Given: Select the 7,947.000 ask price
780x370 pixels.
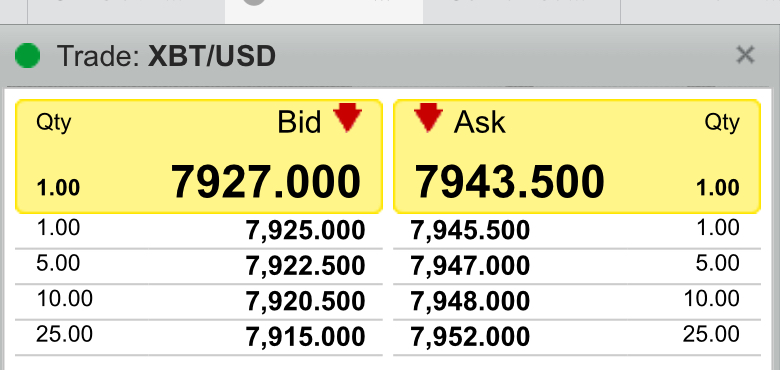Looking at the screenshot, I should tap(470, 267).
